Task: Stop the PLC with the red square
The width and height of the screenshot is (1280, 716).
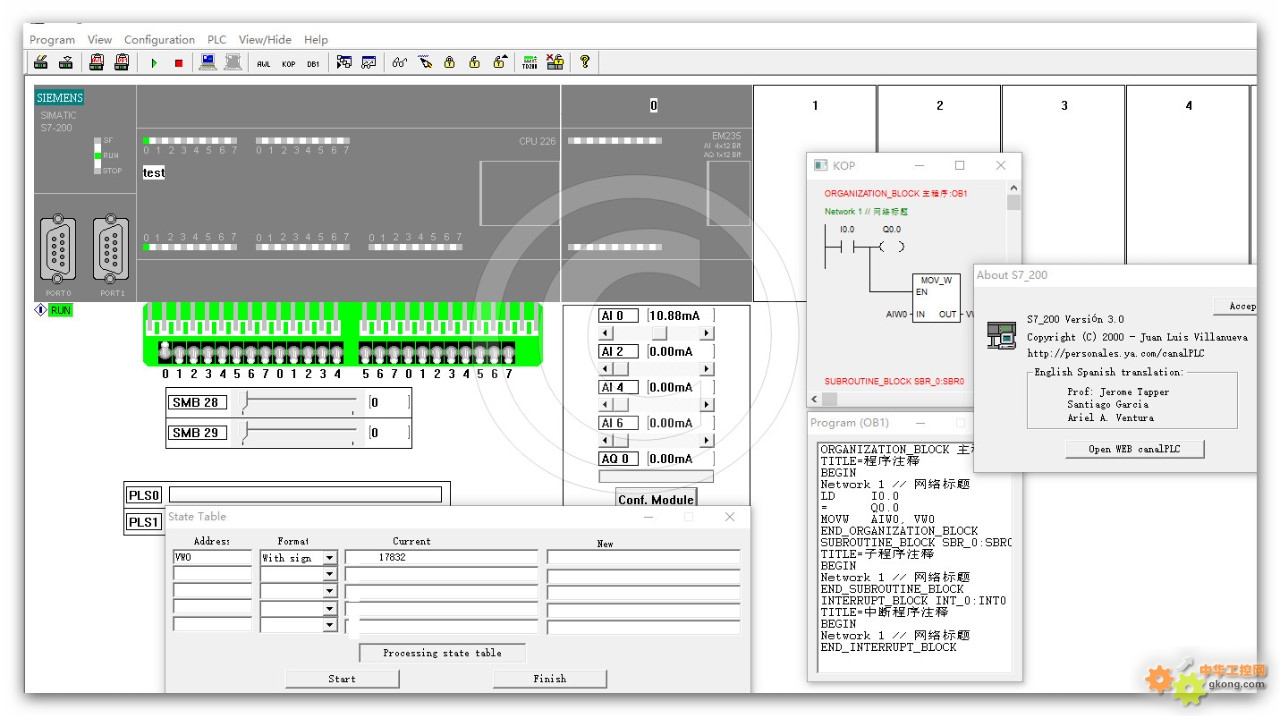Action: pos(179,63)
